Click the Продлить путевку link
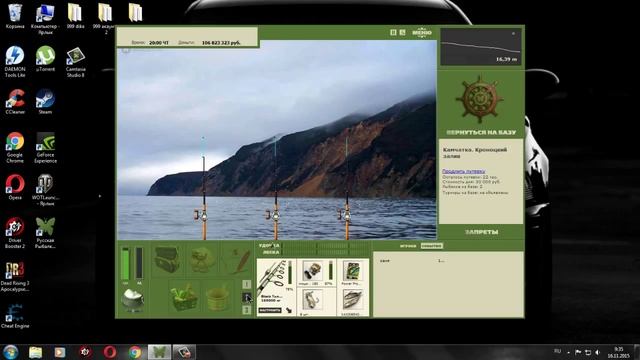 point(463,171)
